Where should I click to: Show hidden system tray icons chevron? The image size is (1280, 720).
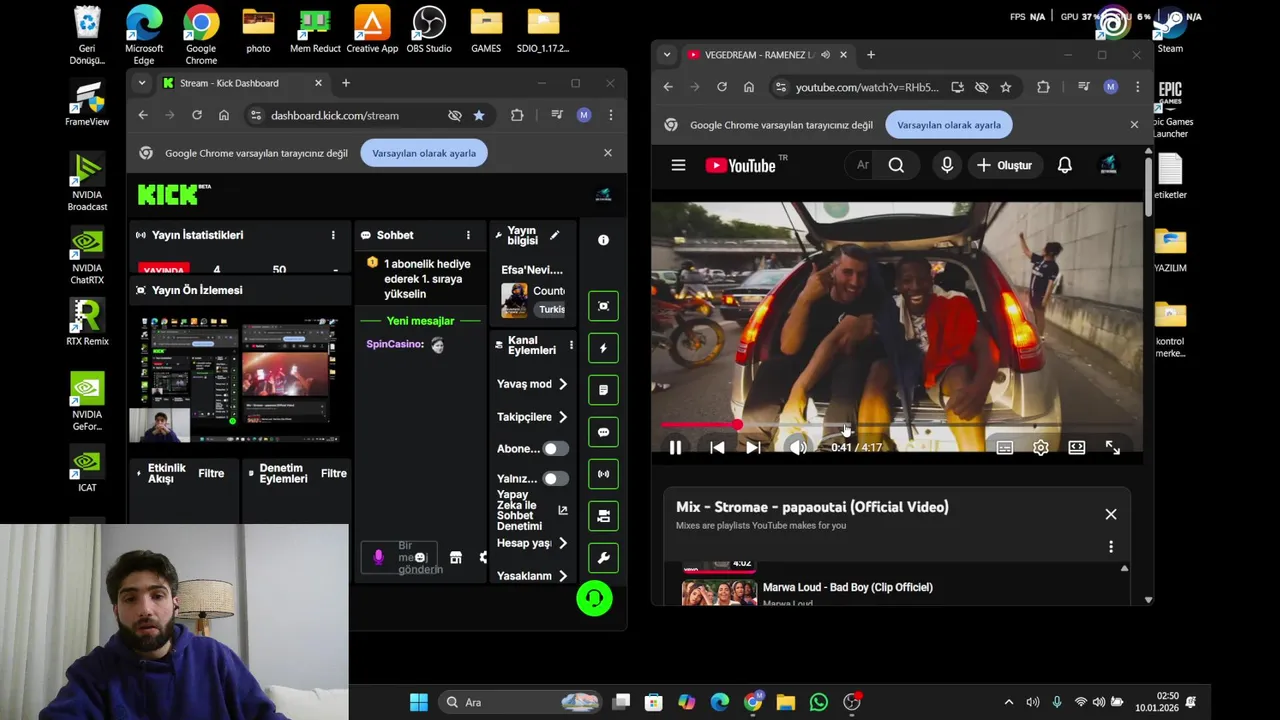pos(1008,702)
